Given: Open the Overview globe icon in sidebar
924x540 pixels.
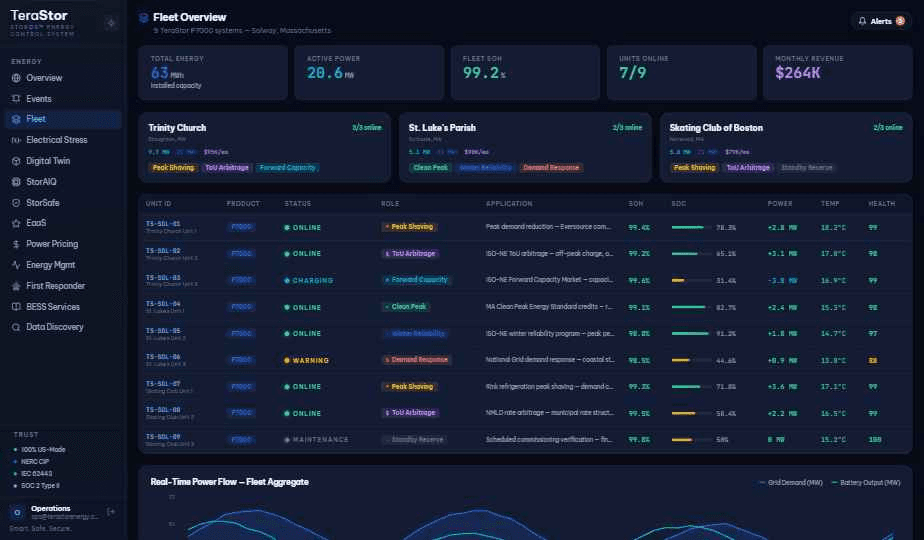Looking at the screenshot, I should (16, 78).
